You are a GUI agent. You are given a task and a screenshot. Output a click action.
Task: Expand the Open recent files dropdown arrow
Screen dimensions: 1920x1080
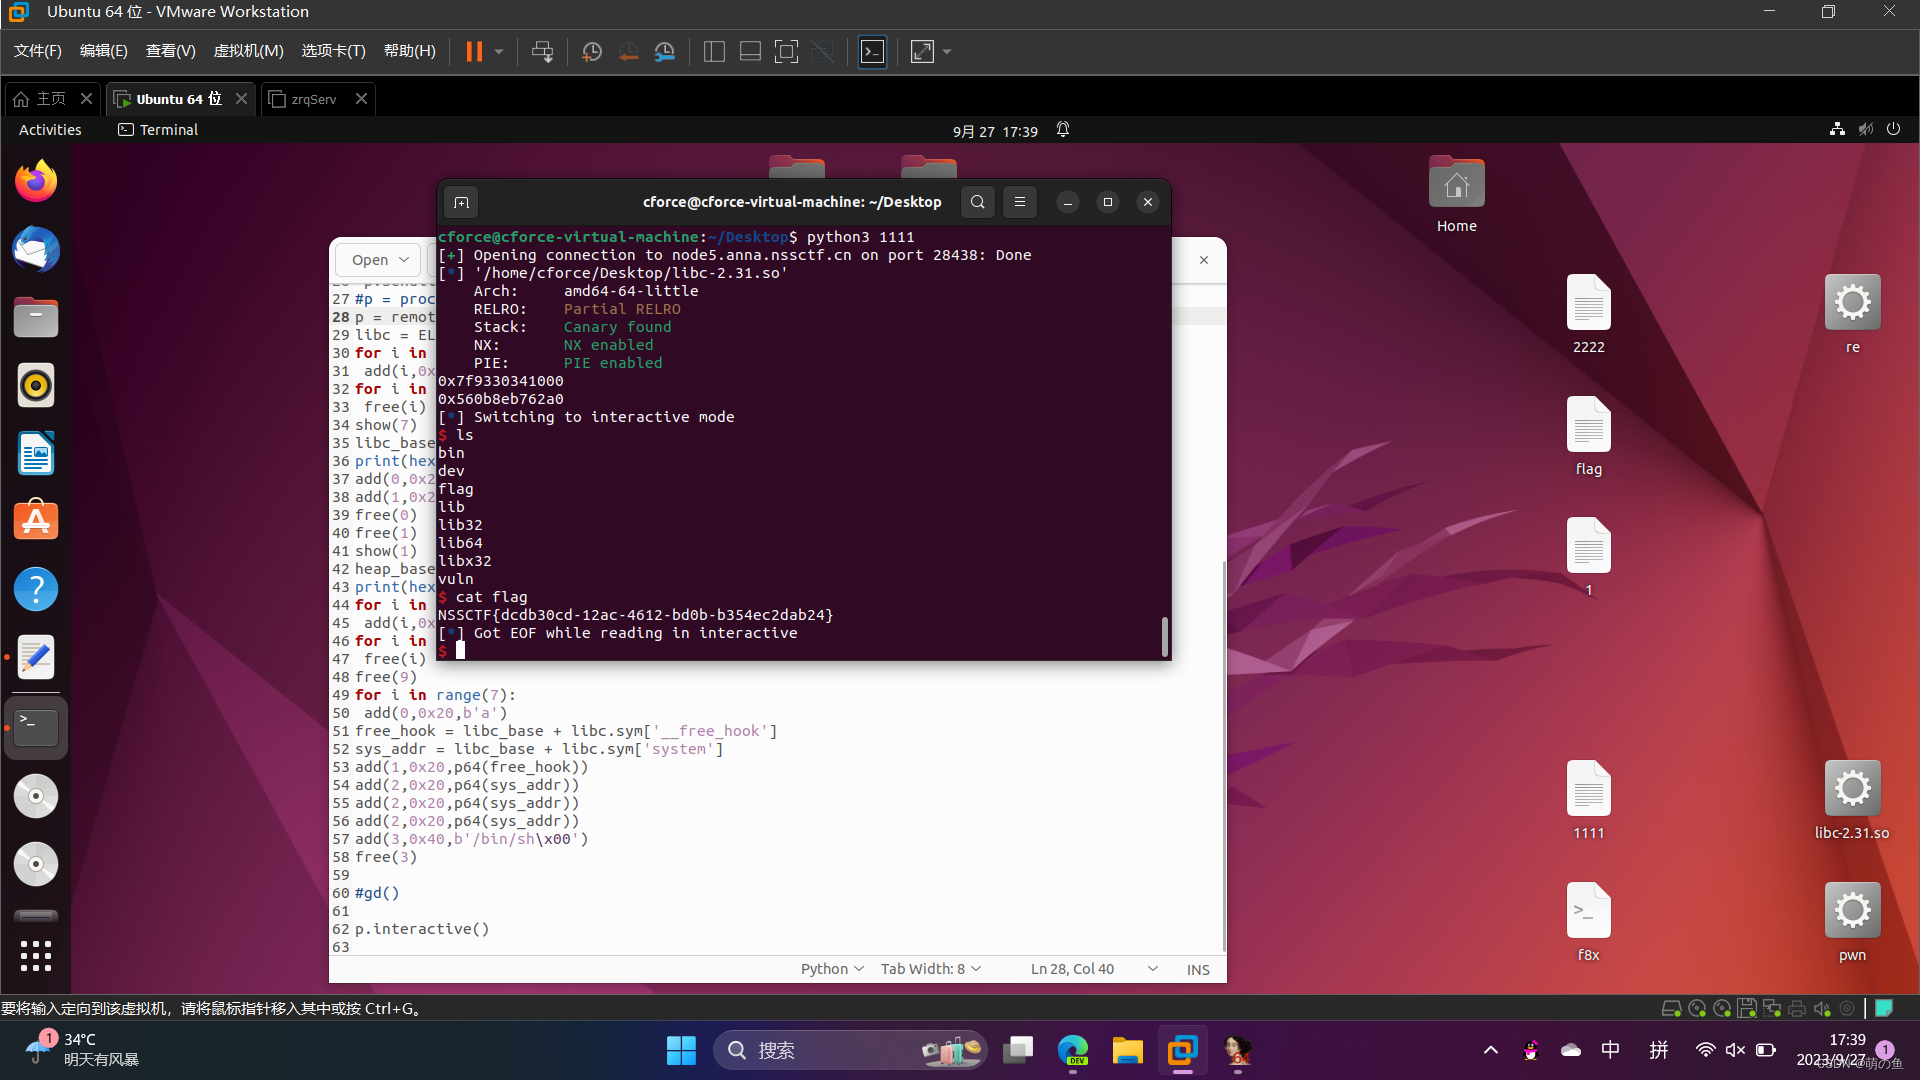(404, 260)
